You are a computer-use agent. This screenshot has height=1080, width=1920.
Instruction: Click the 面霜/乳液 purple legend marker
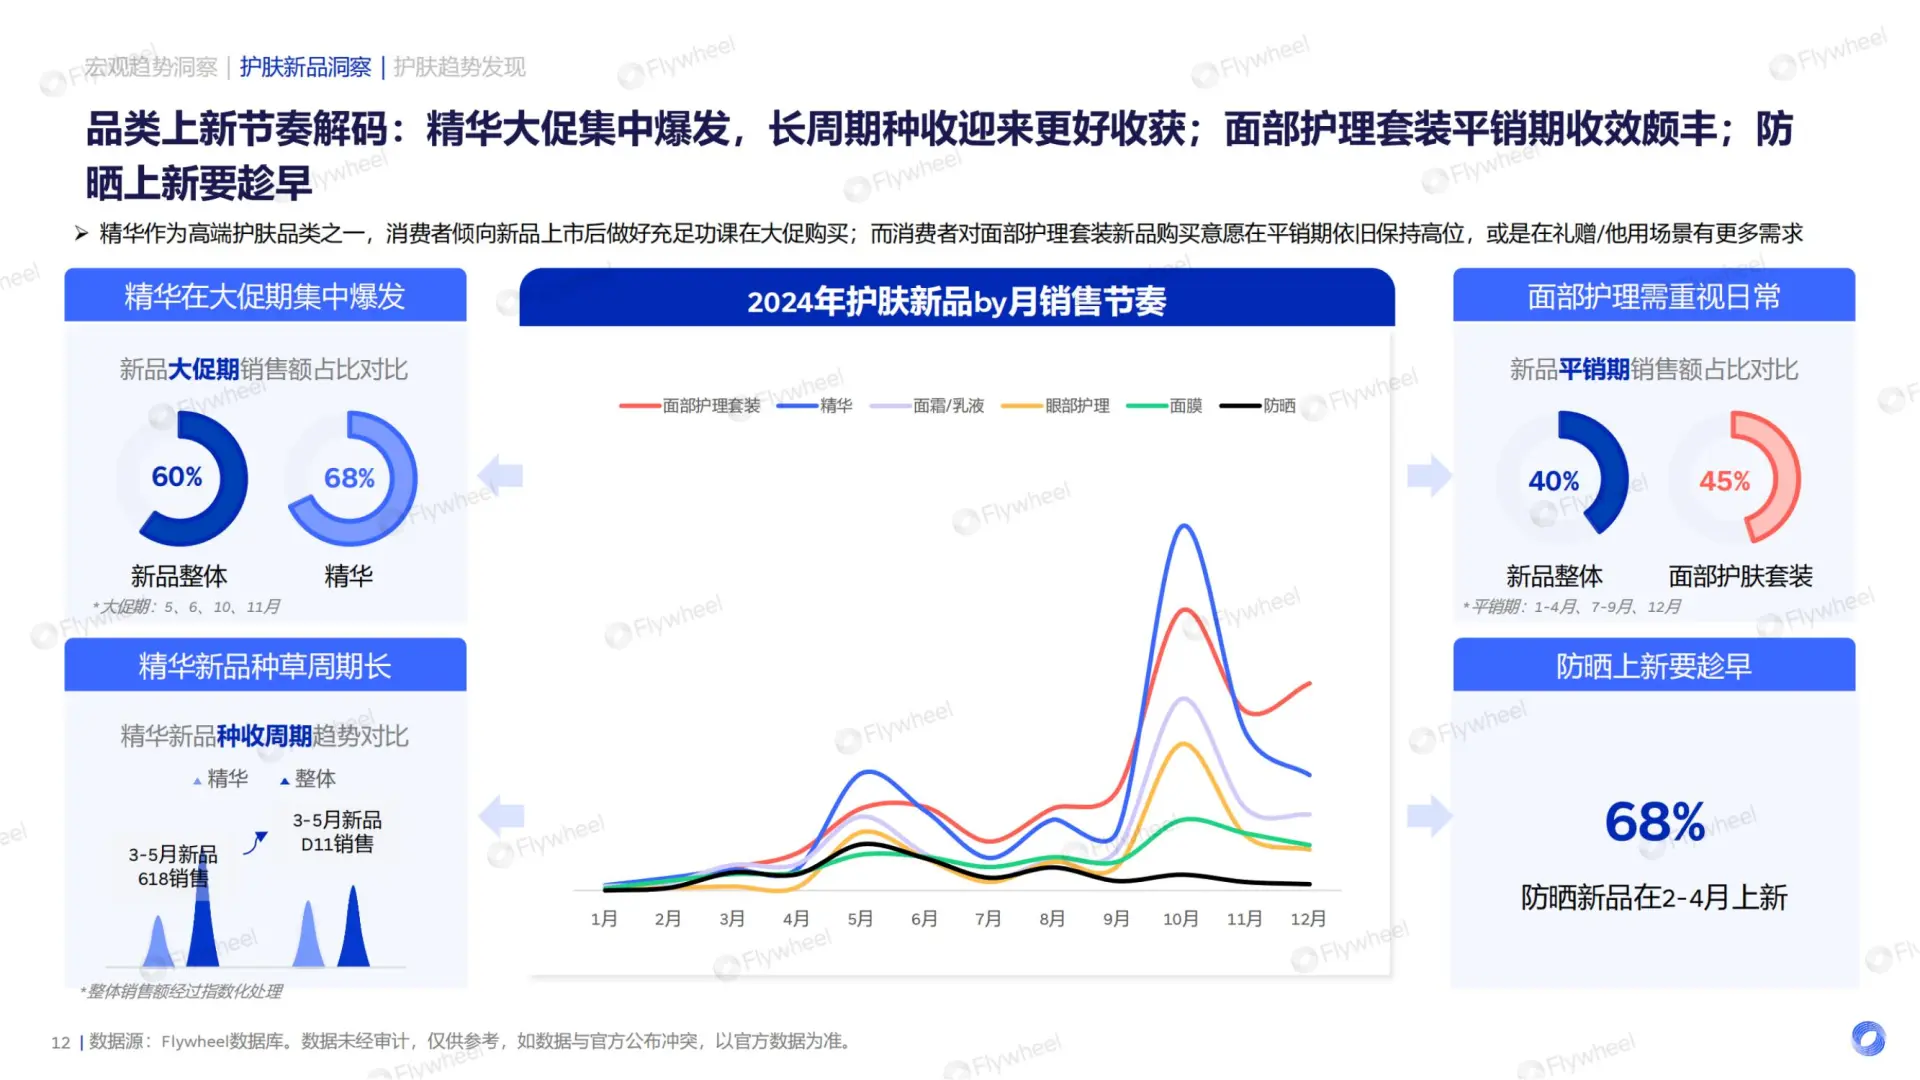[x=890, y=405]
